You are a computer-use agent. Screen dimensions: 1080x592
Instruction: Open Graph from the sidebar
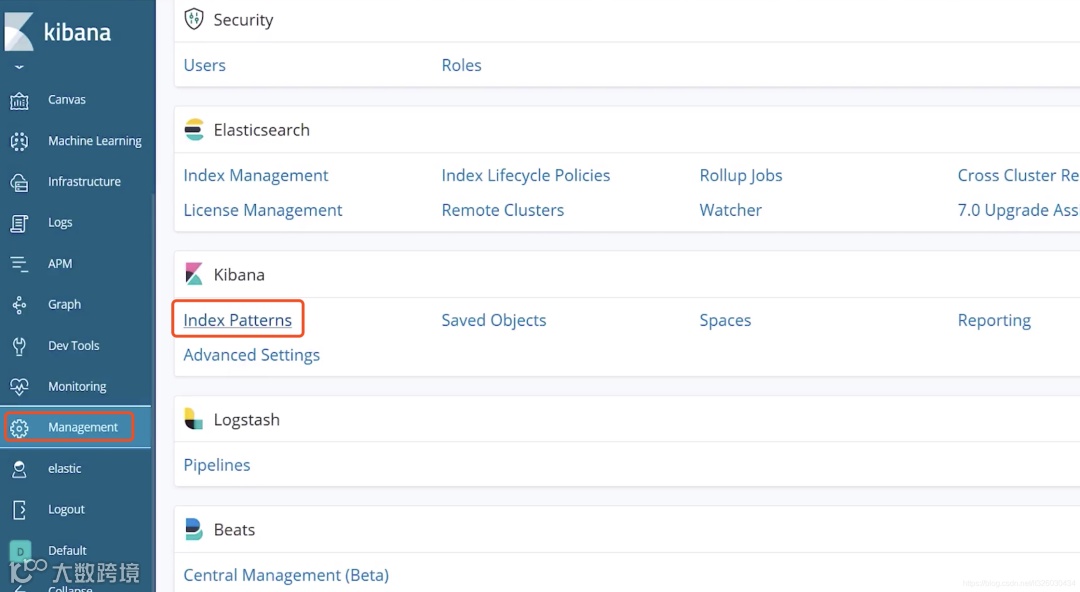(x=64, y=305)
